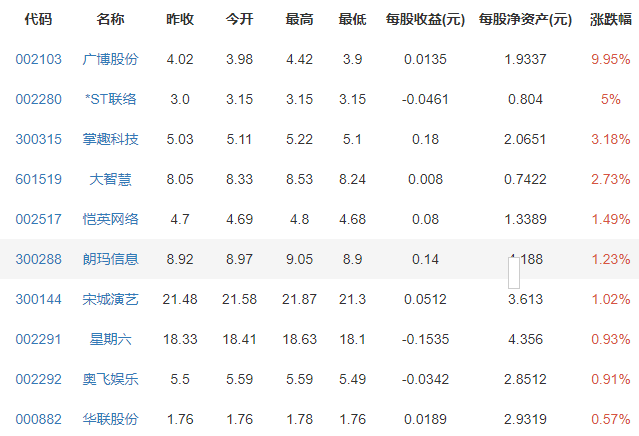Click earnings per share value -0.0461
The height and width of the screenshot is (436, 639).
(425, 99)
